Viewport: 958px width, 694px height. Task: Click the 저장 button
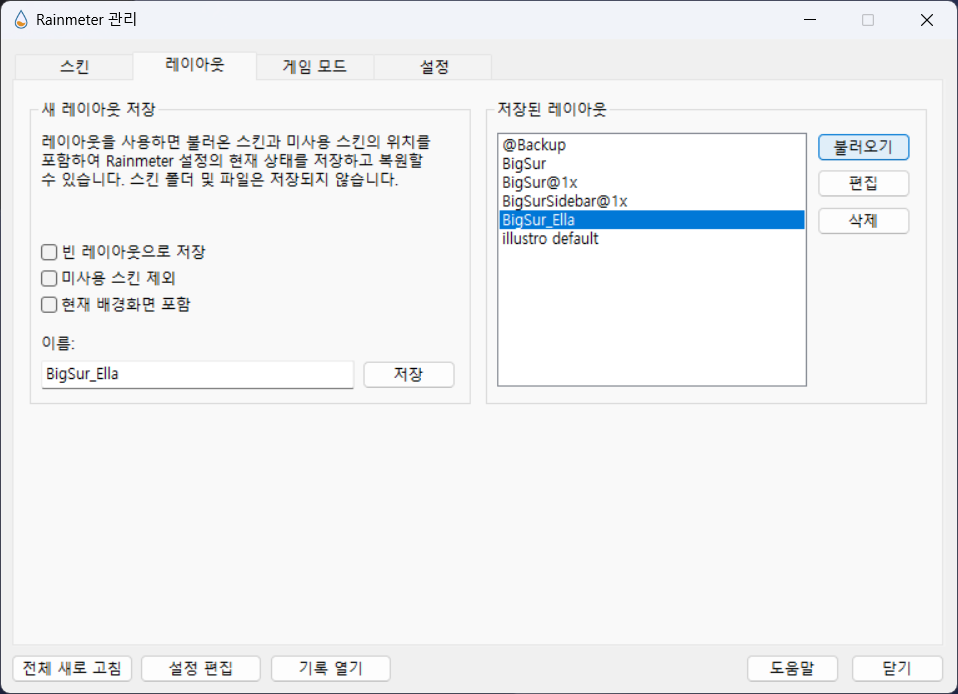[409, 374]
